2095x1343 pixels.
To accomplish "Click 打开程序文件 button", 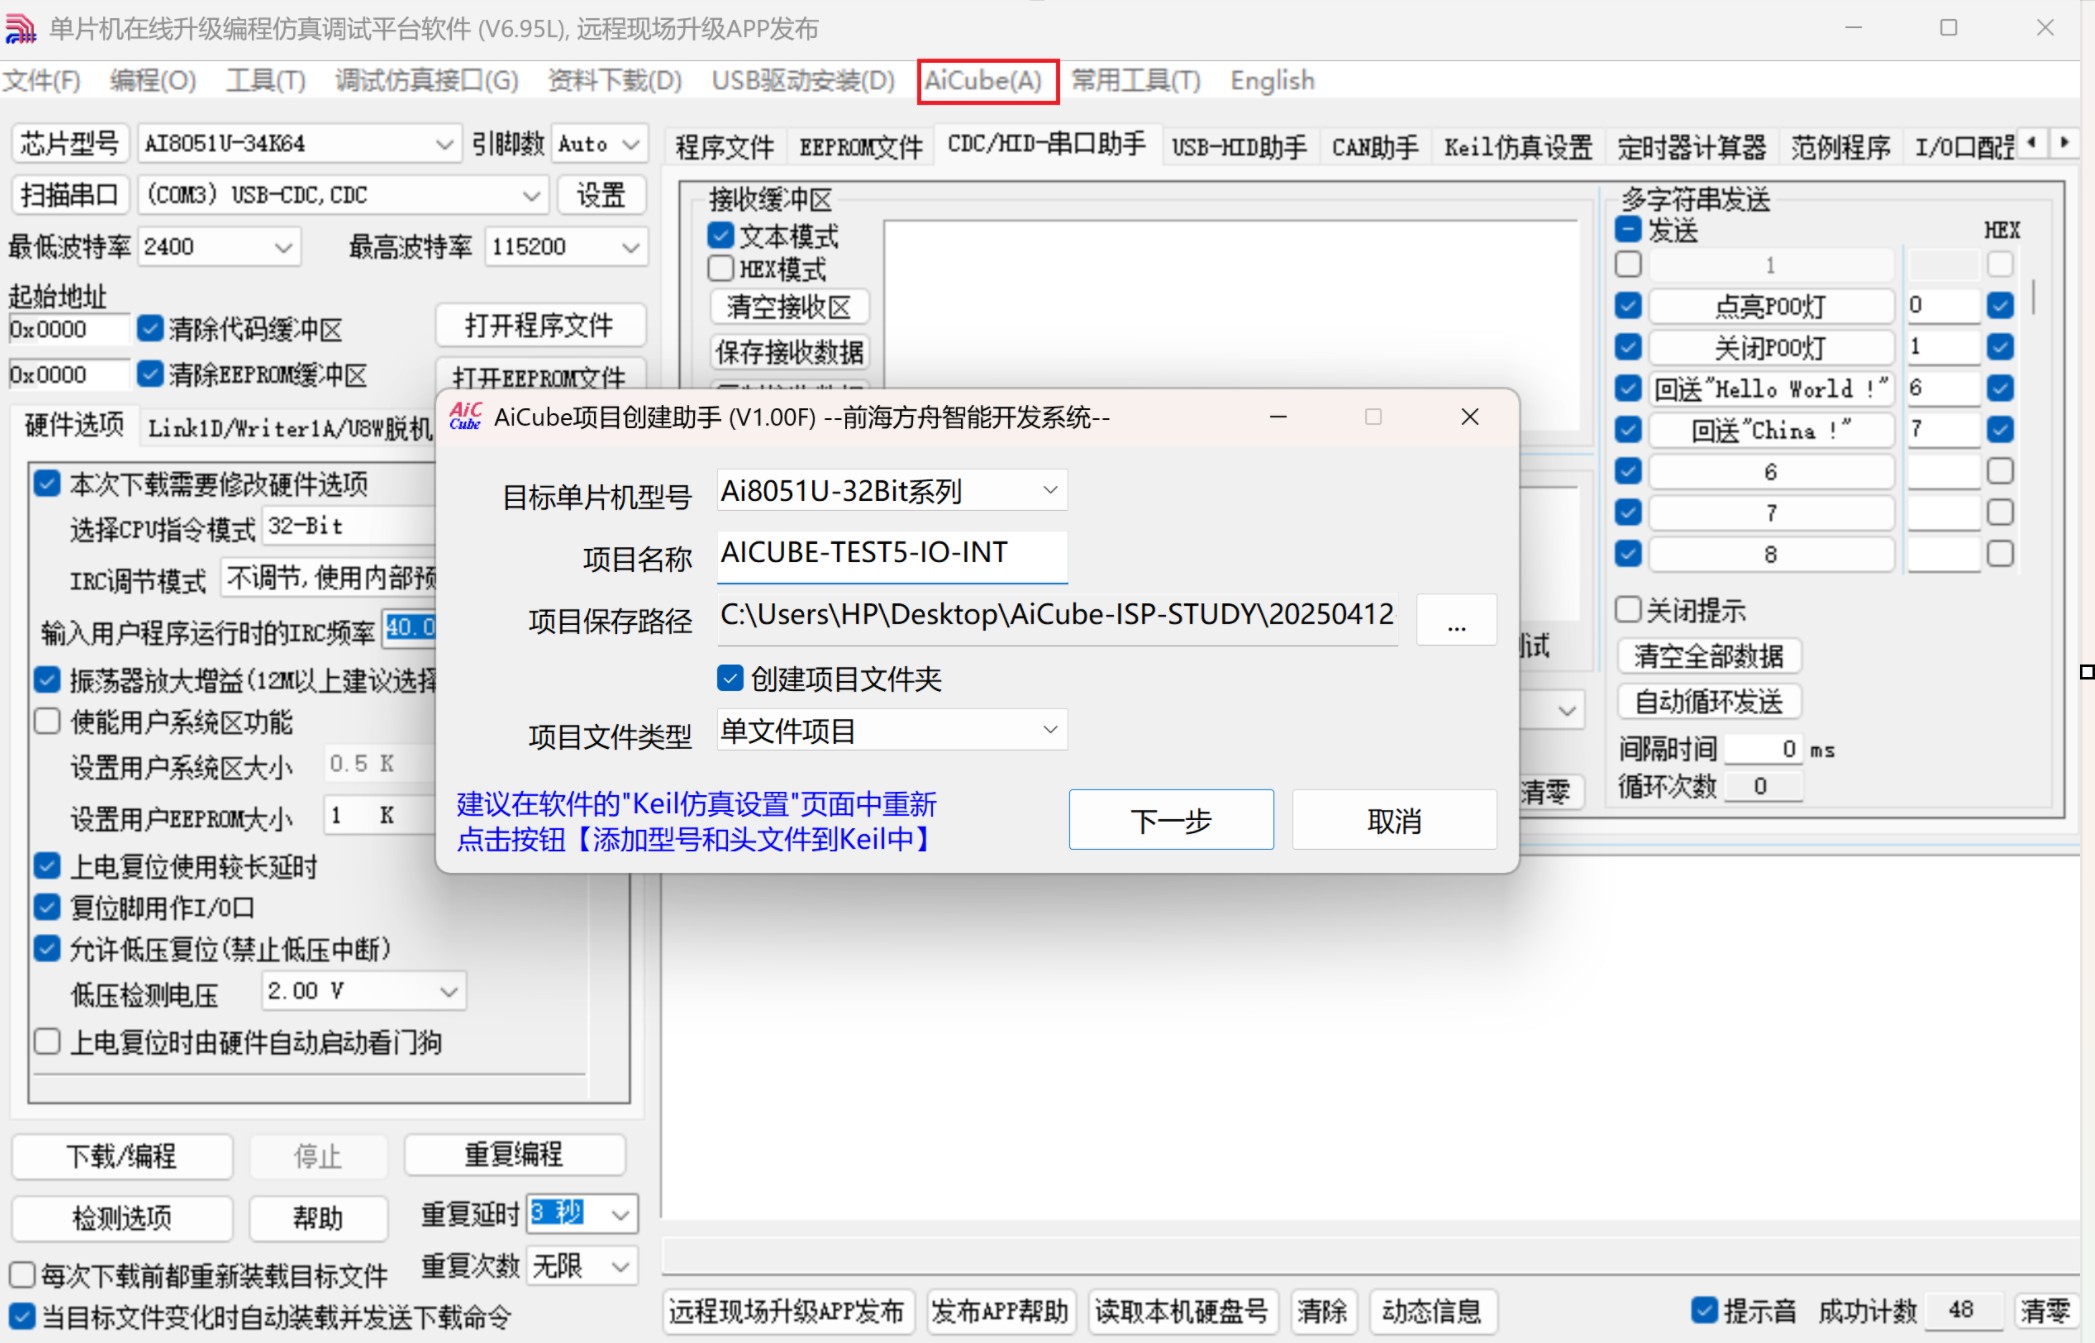I will [x=540, y=325].
